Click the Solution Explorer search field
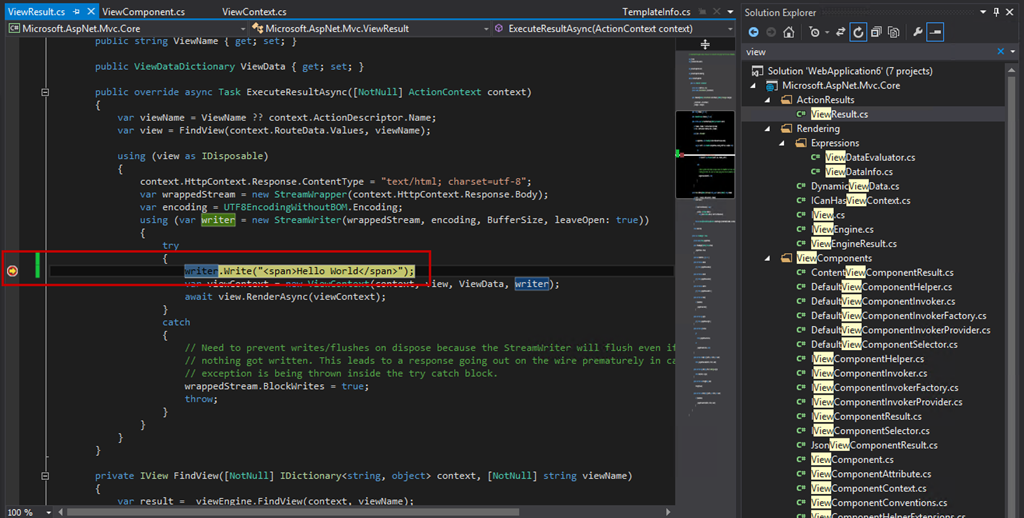Image resolution: width=1024 pixels, height=518 pixels. [869, 52]
